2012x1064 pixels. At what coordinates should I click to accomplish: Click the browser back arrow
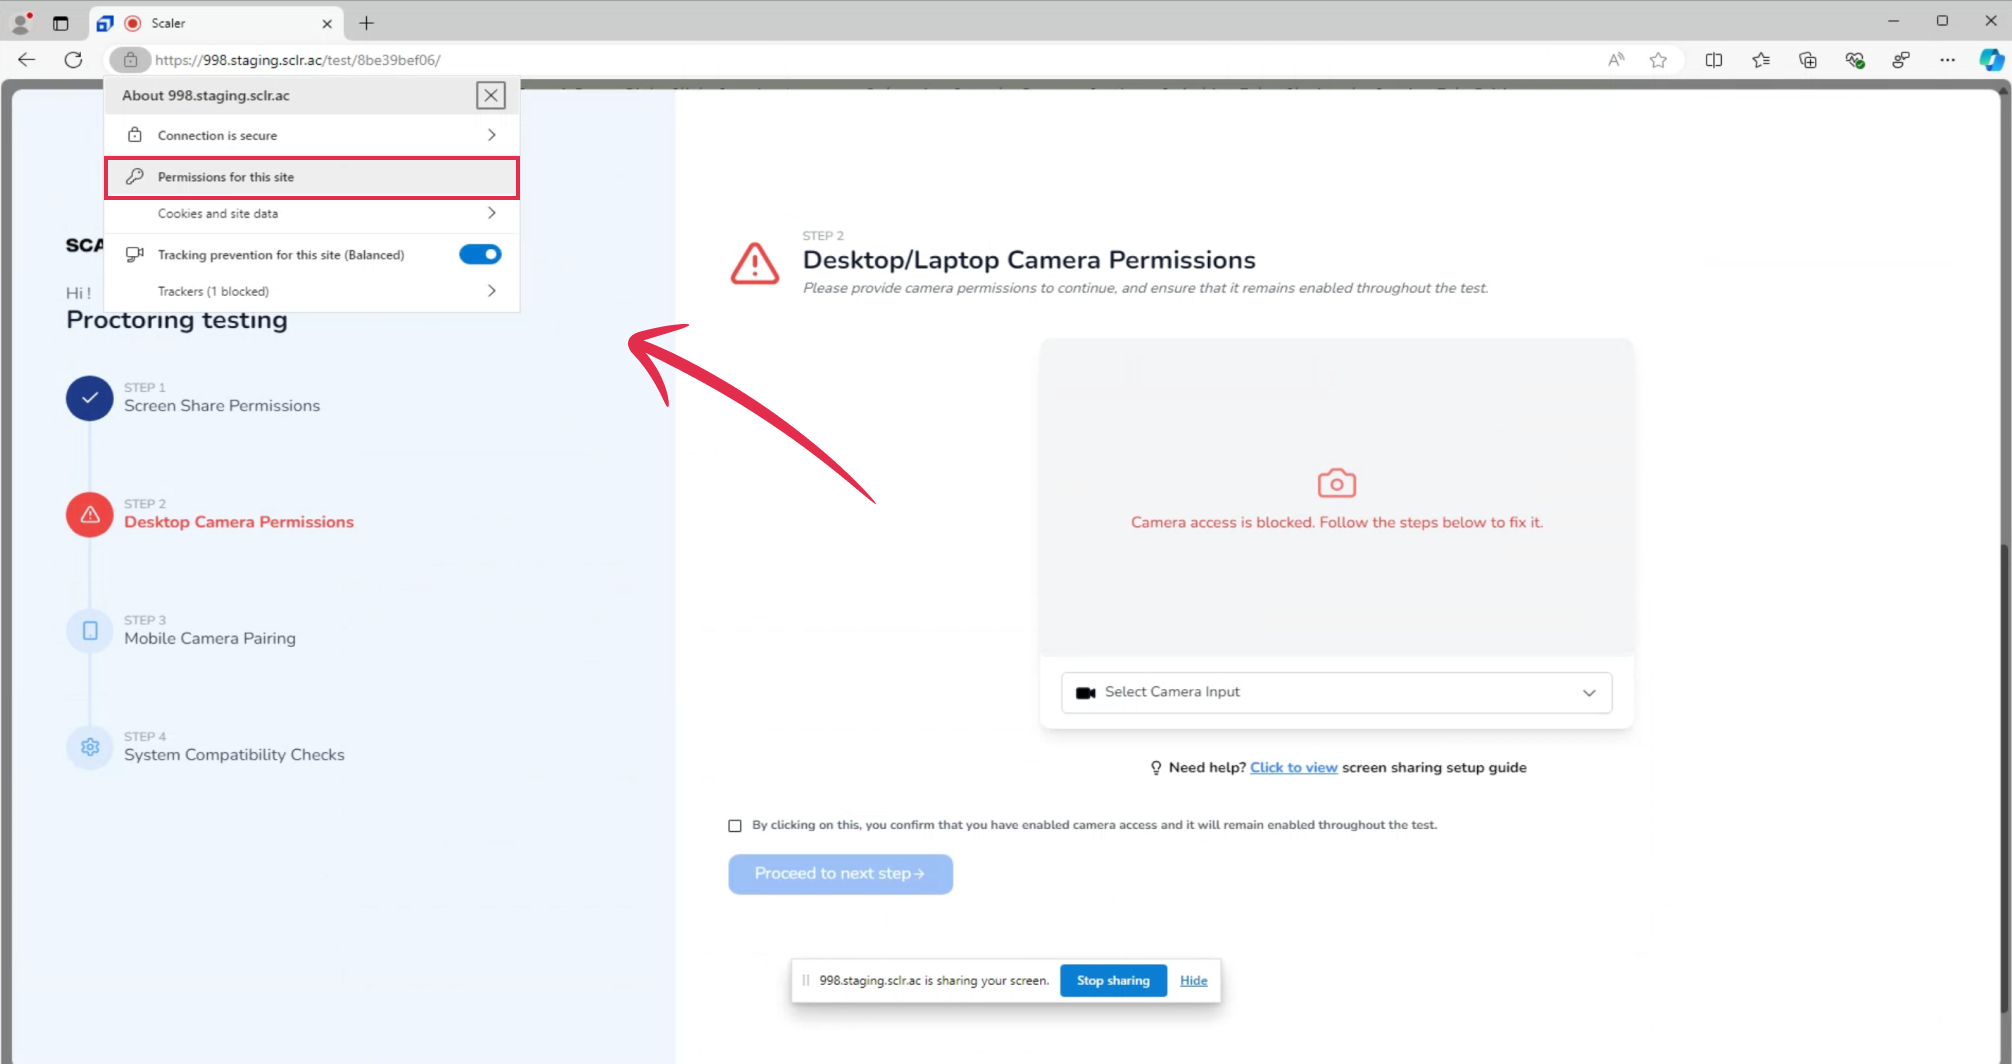[x=26, y=60]
